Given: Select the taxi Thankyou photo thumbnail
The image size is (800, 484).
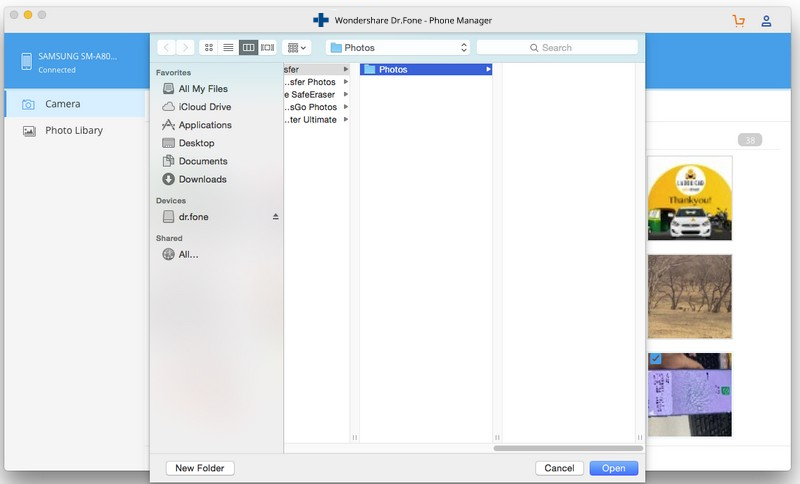Looking at the screenshot, I should point(690,198).
